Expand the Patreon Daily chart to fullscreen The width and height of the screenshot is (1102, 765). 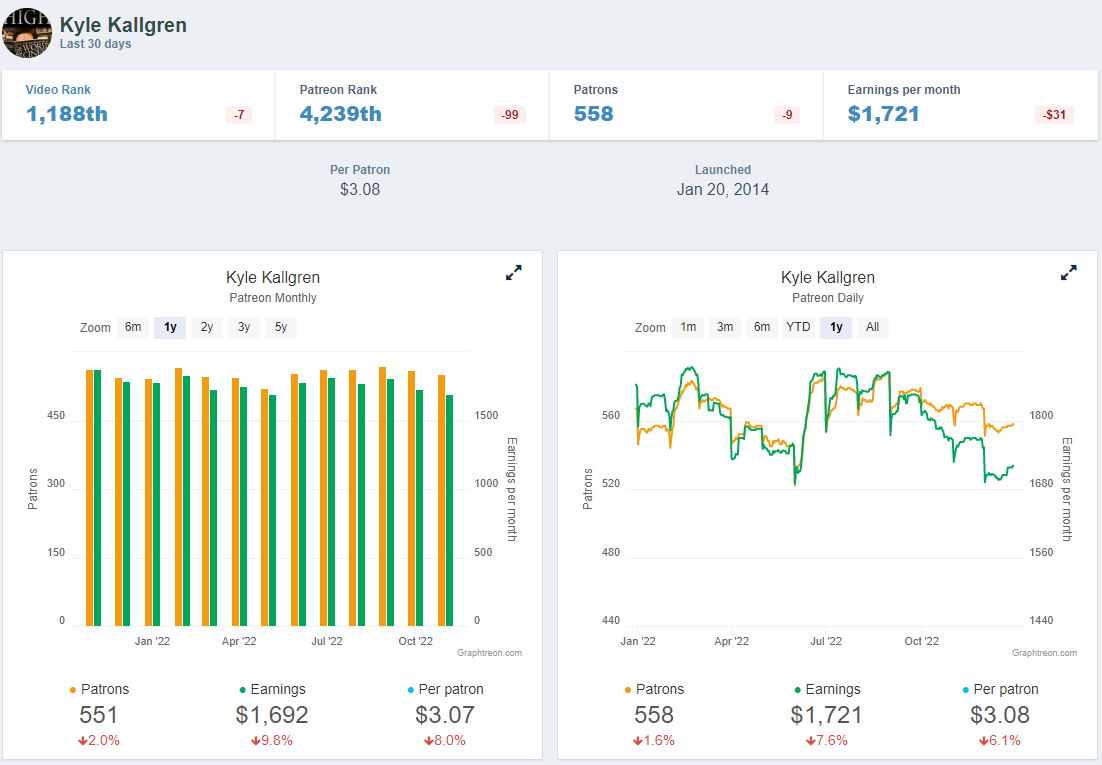[x=1068, y=273]
